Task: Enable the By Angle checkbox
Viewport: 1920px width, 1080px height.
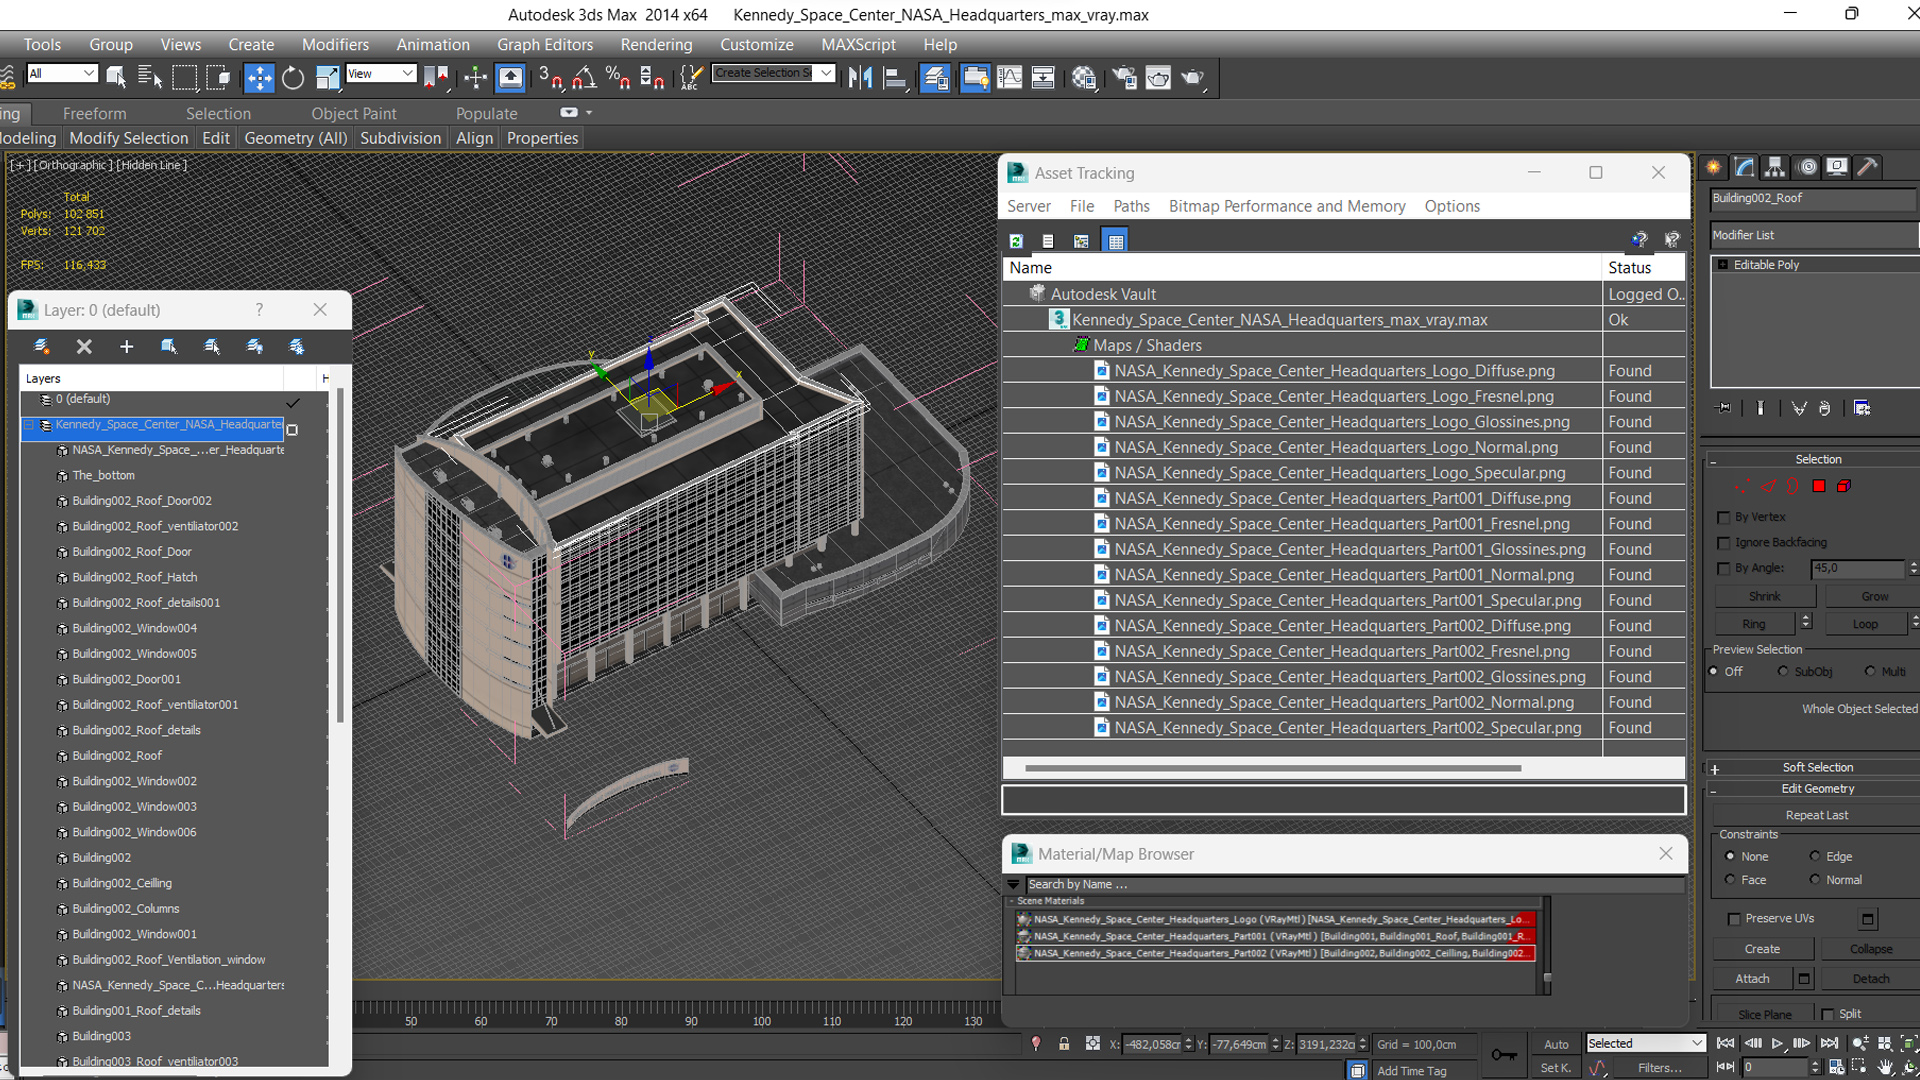Action: (x=1723, y=568)
